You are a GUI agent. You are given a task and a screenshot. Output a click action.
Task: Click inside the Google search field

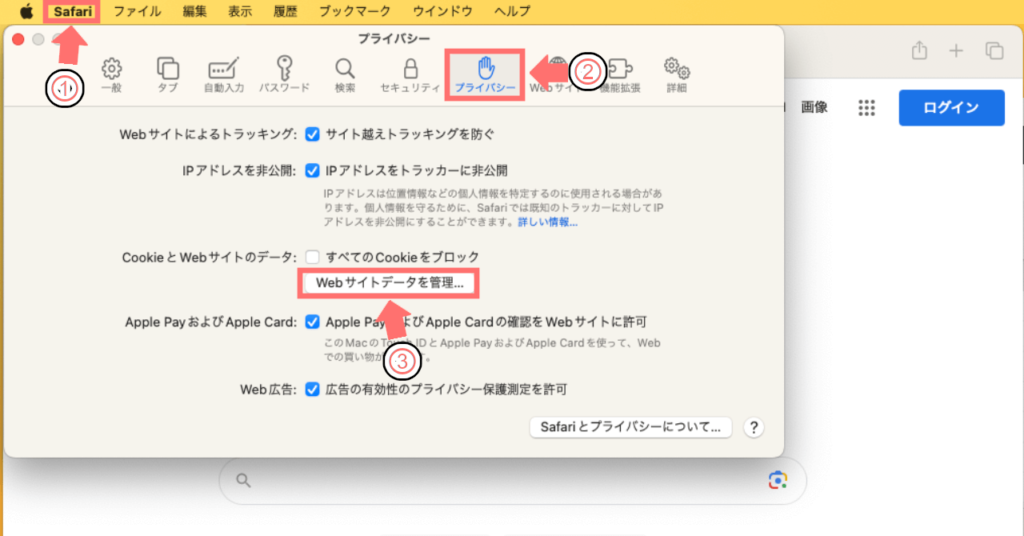513,481
